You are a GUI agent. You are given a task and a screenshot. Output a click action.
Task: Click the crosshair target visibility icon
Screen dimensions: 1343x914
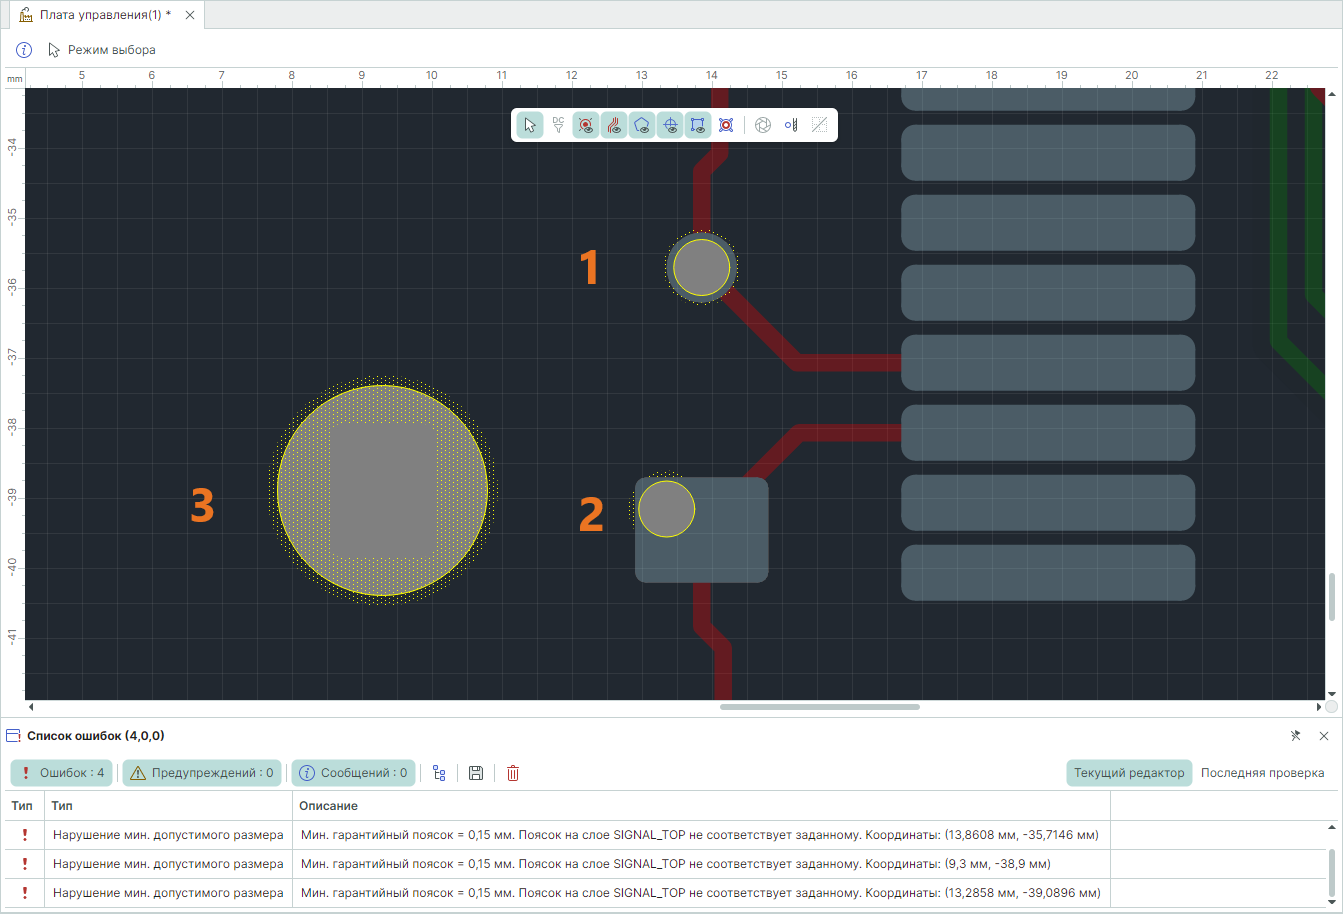pyautogui.click(x=670, y=125)
